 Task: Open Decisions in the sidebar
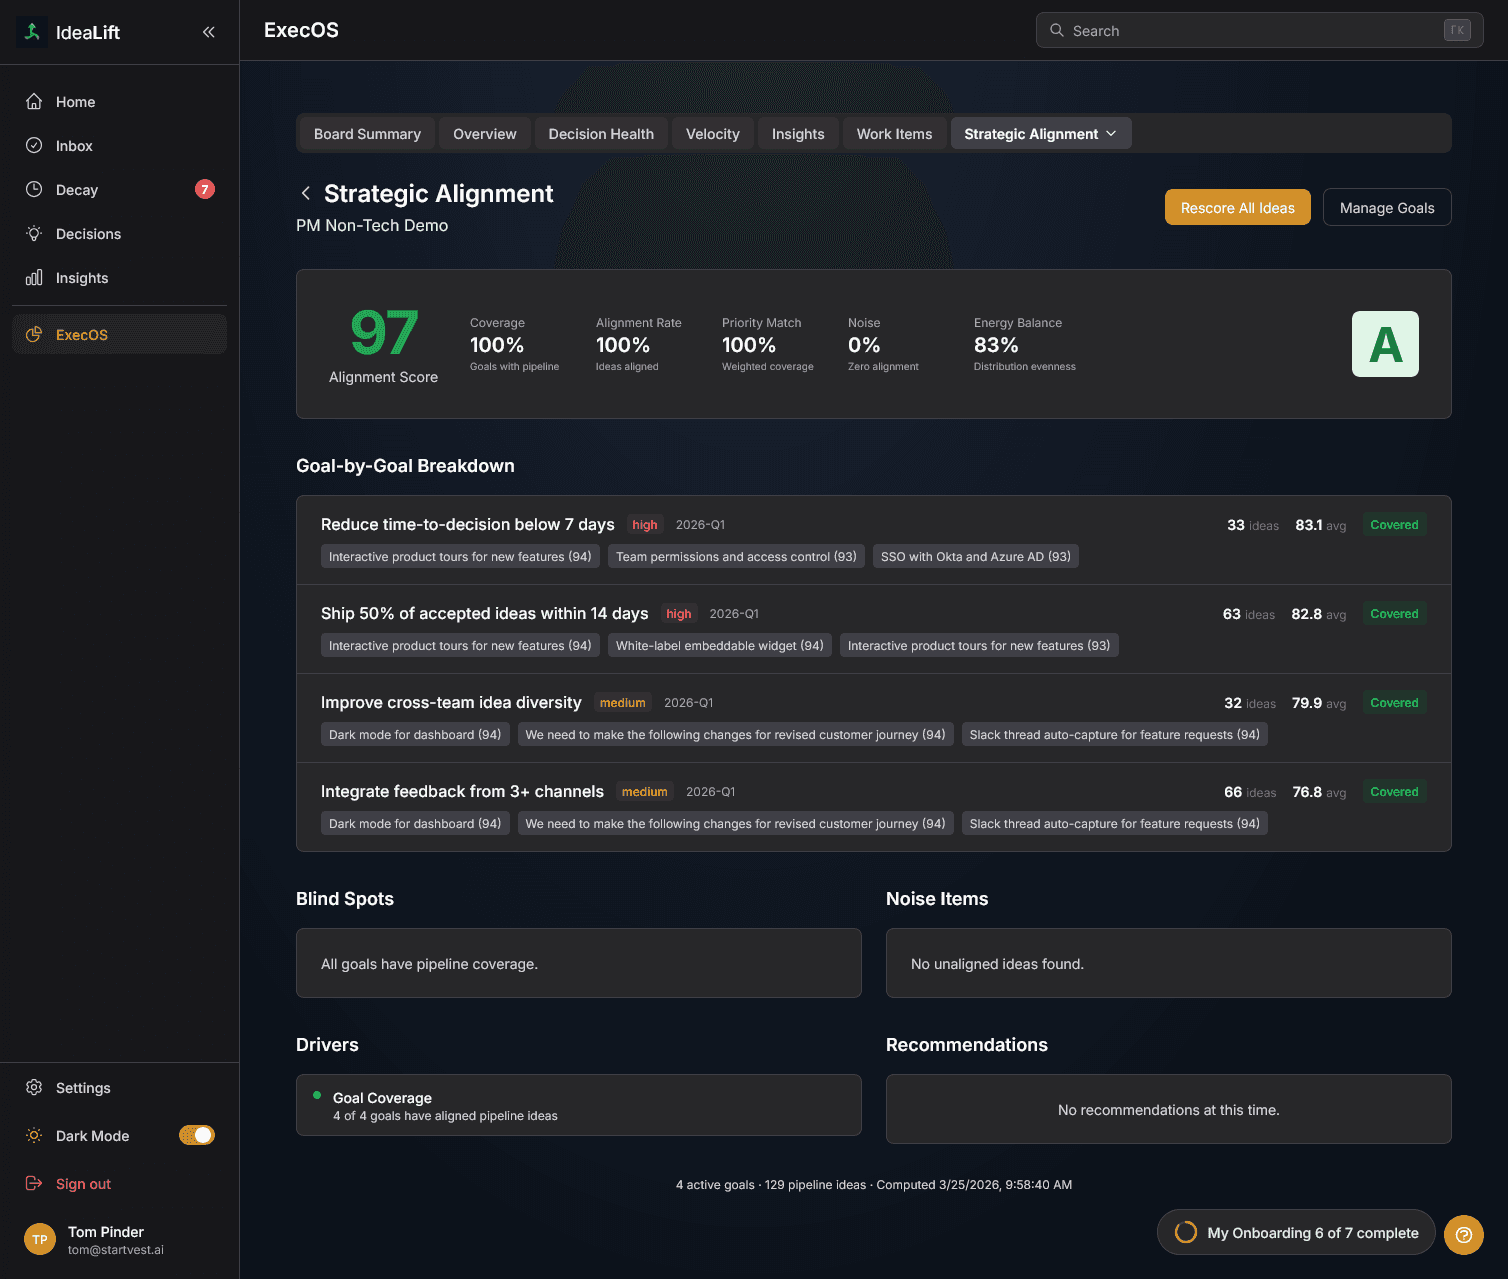click(x=119, y=234)
